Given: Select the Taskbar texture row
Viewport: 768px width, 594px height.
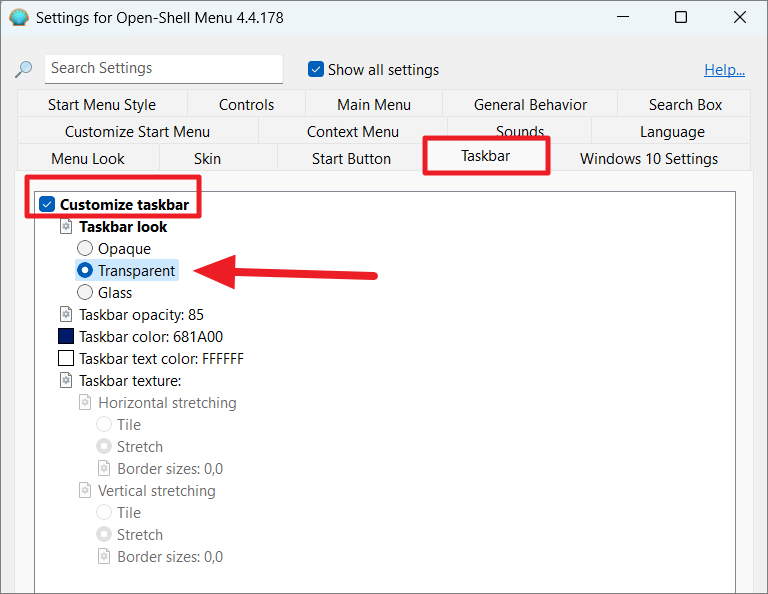Looking at the screenshot, I should point(130,380).
